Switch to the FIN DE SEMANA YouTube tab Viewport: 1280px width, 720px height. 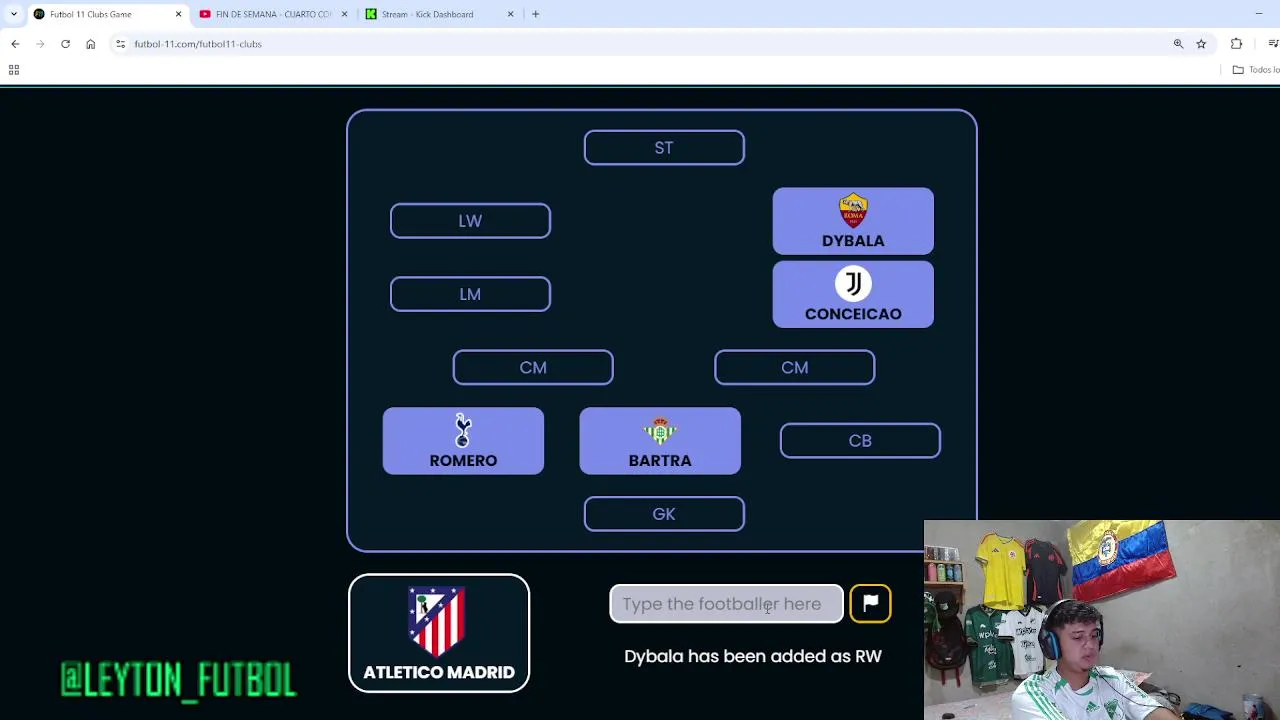272,14
